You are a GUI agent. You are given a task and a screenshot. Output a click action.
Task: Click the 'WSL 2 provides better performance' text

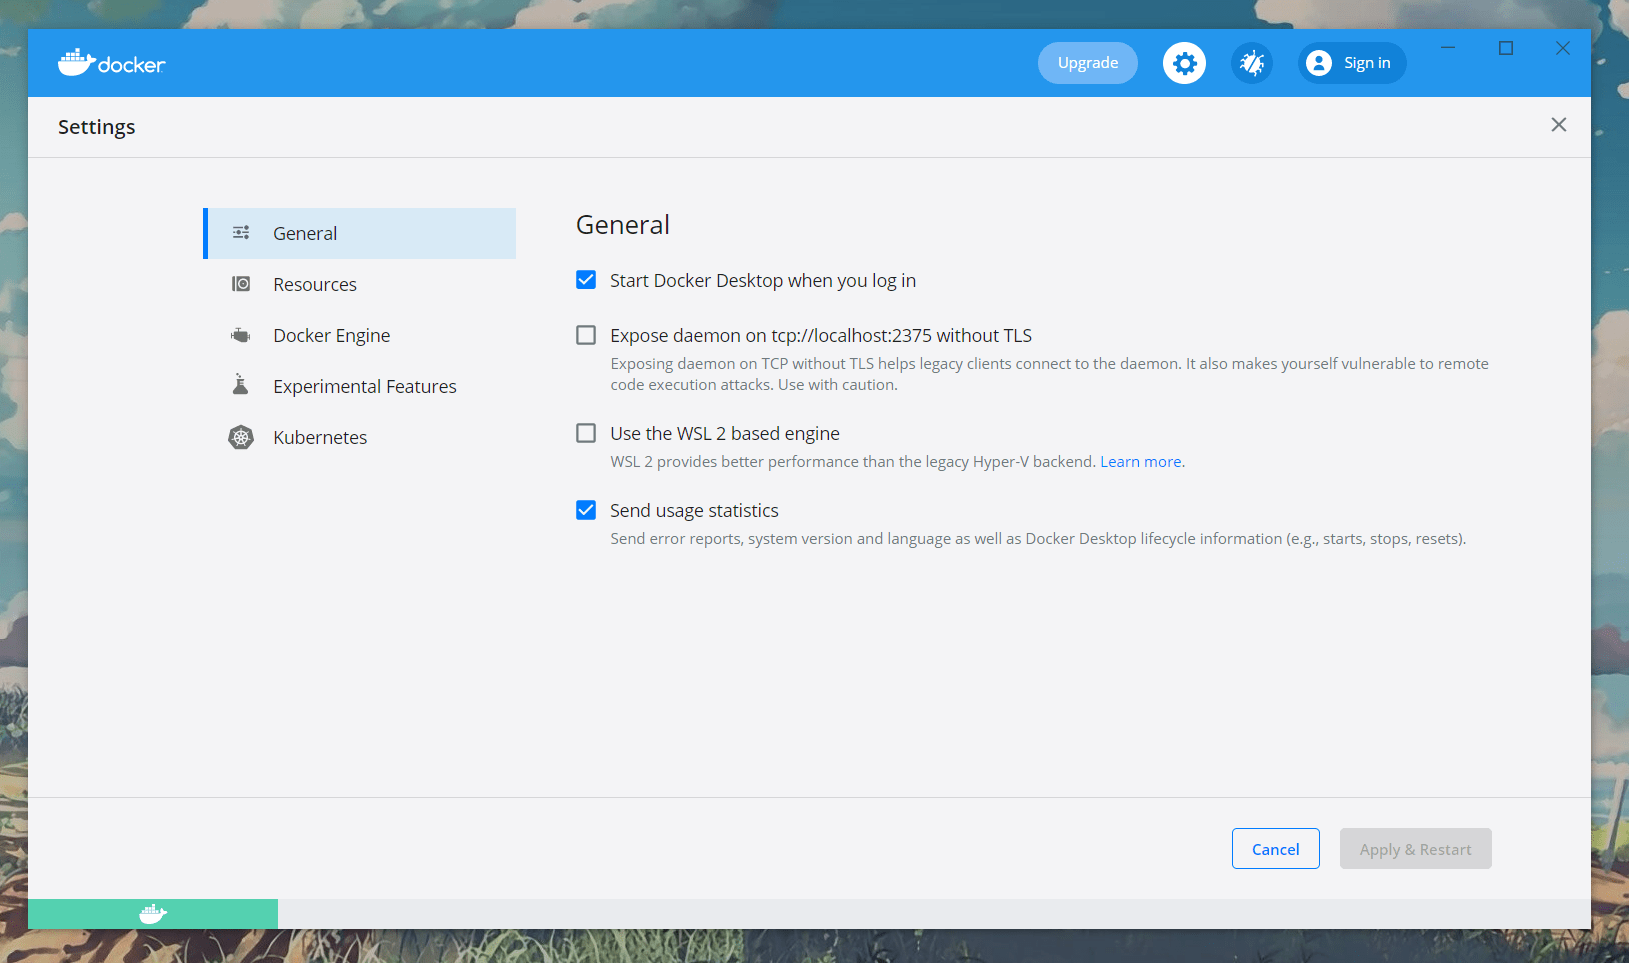pyautogui.click(x=853, y=462)
